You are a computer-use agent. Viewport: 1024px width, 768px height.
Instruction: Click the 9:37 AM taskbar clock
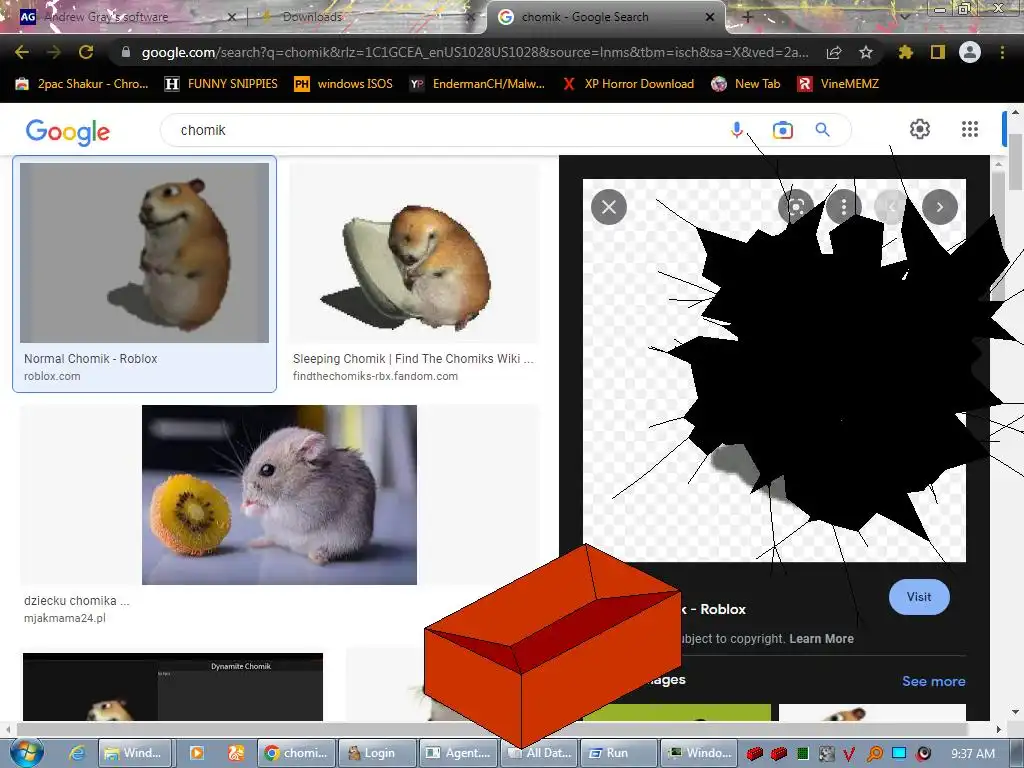click(x=973, y=754)
